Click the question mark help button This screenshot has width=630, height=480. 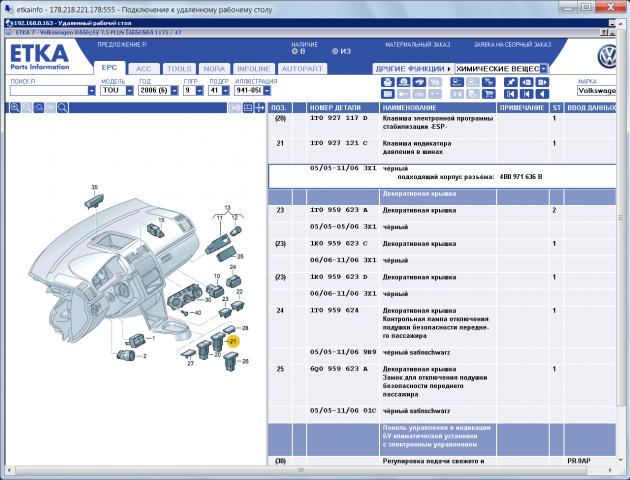(x=604, y=33)
